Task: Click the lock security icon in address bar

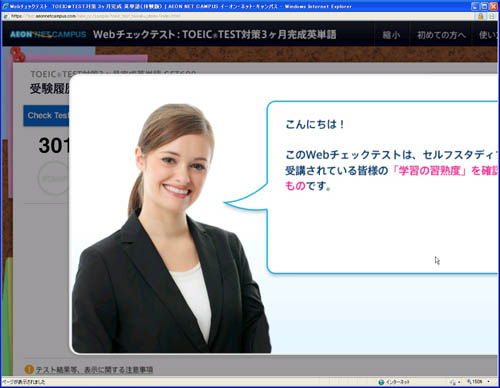Action: tap(480, 16)
